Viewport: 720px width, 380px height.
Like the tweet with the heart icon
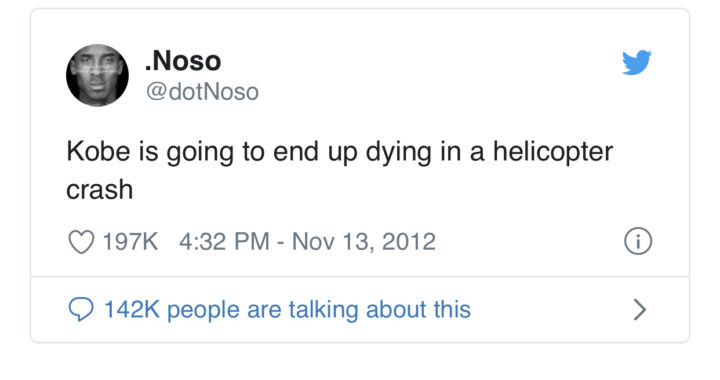point(81,241)
